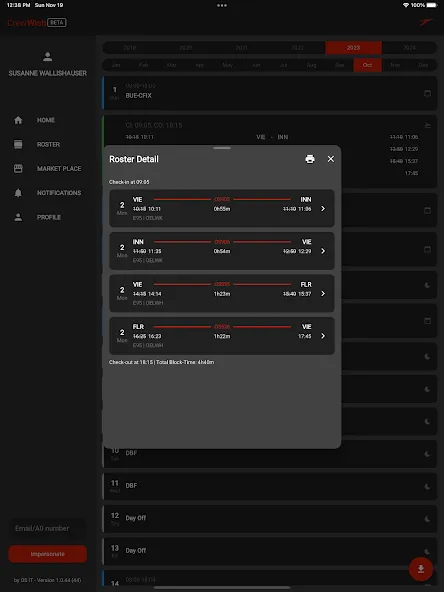Open the Roster section icon
The height and width of the screenshot is (592, 444).
[x=18, y=144]
